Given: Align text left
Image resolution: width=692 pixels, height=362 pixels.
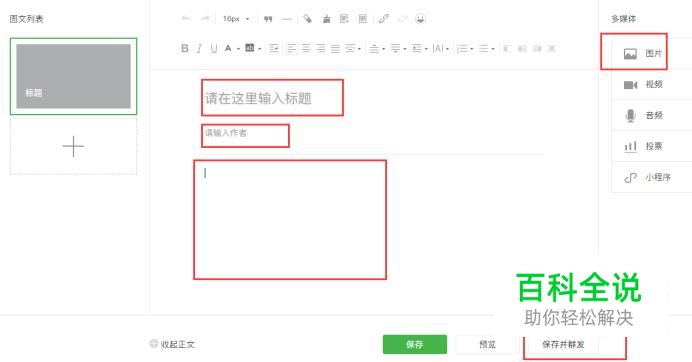Looking at the screenshot, I should coord(291,48).
